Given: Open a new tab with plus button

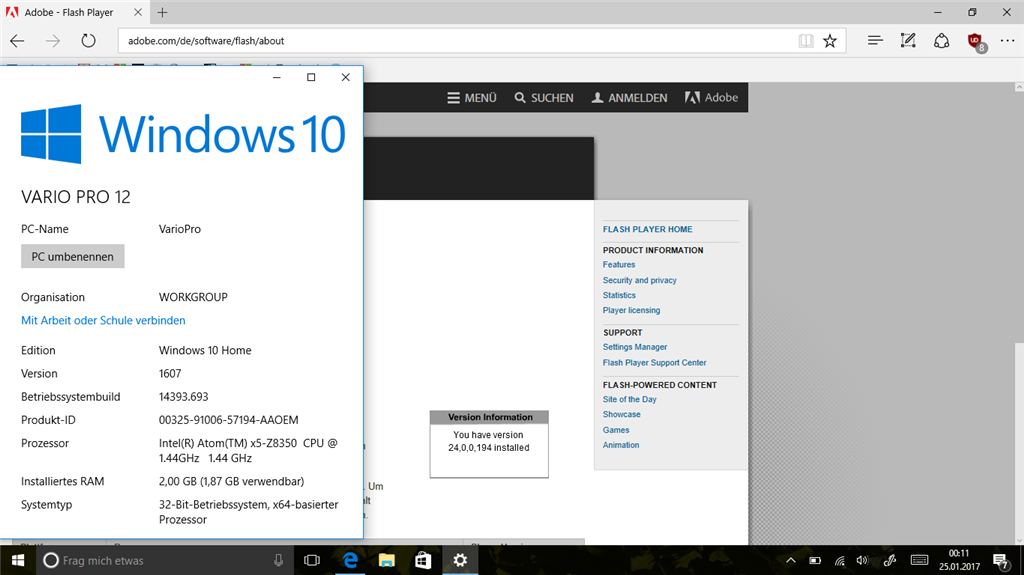Looking at the screenshot, I should (x=163, y=12).
